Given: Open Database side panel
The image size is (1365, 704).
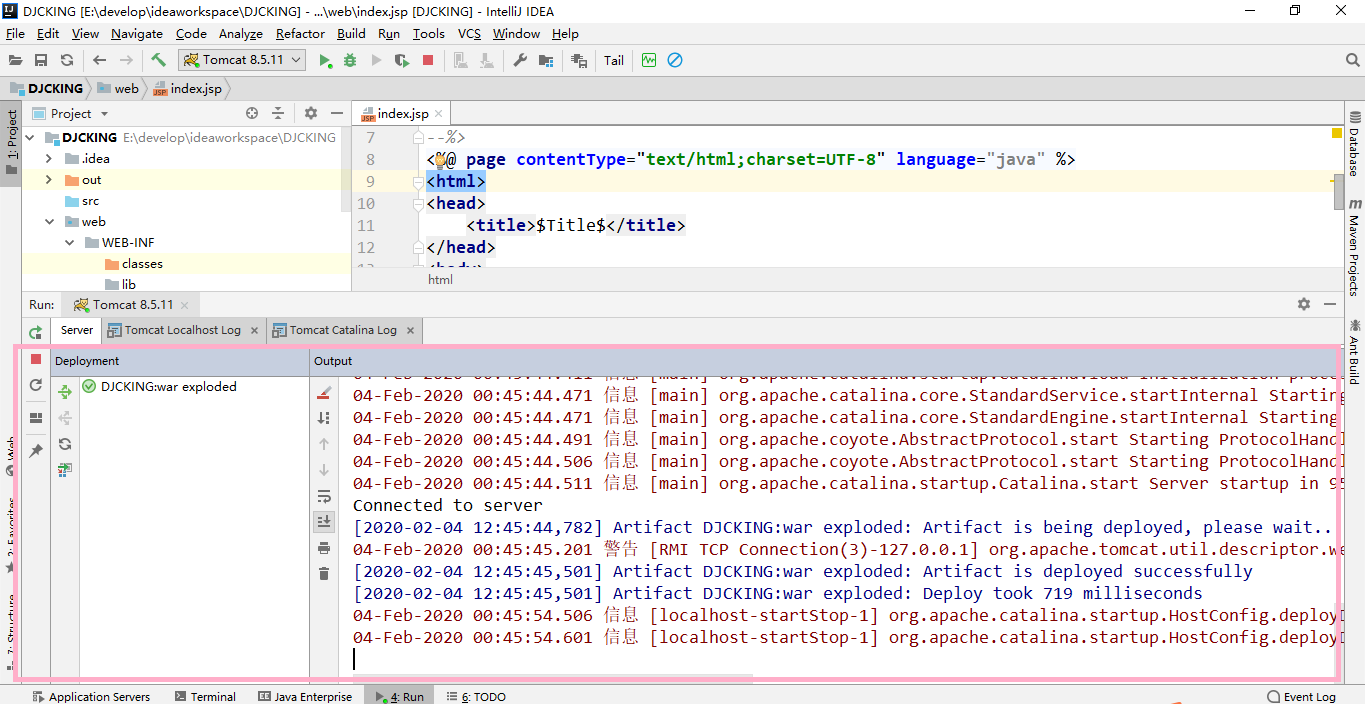Looking at the screenshot, I should 1354,142.
